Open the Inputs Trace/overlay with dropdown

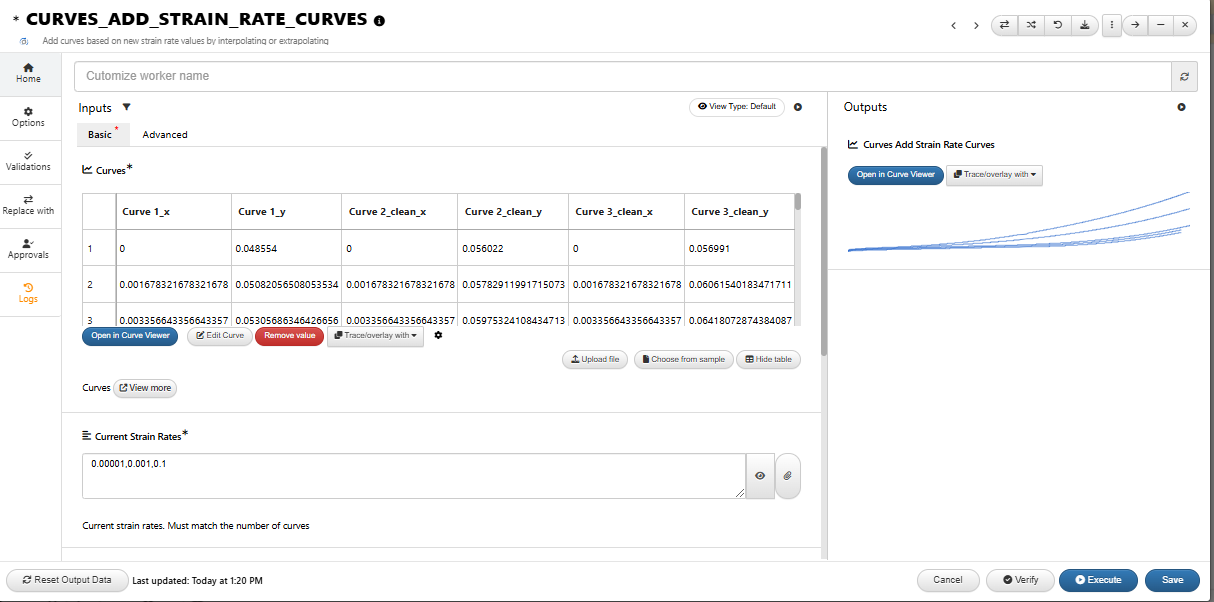click(x=375, y=336)
